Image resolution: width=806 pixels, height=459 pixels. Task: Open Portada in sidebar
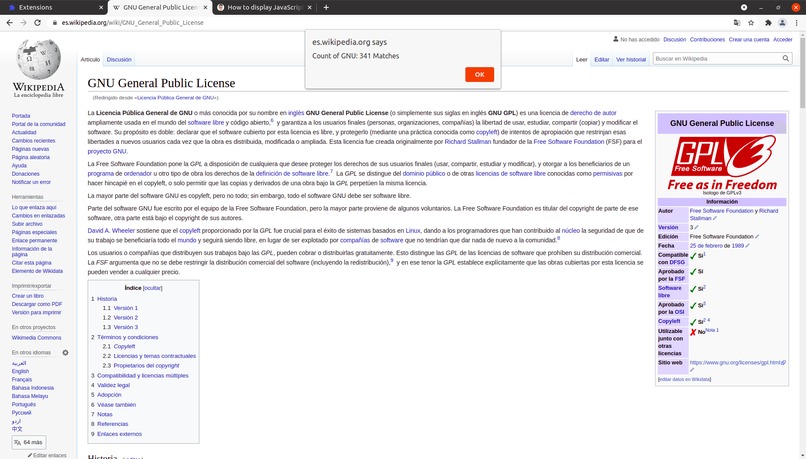pyautogui.click(x=21, y=116)
